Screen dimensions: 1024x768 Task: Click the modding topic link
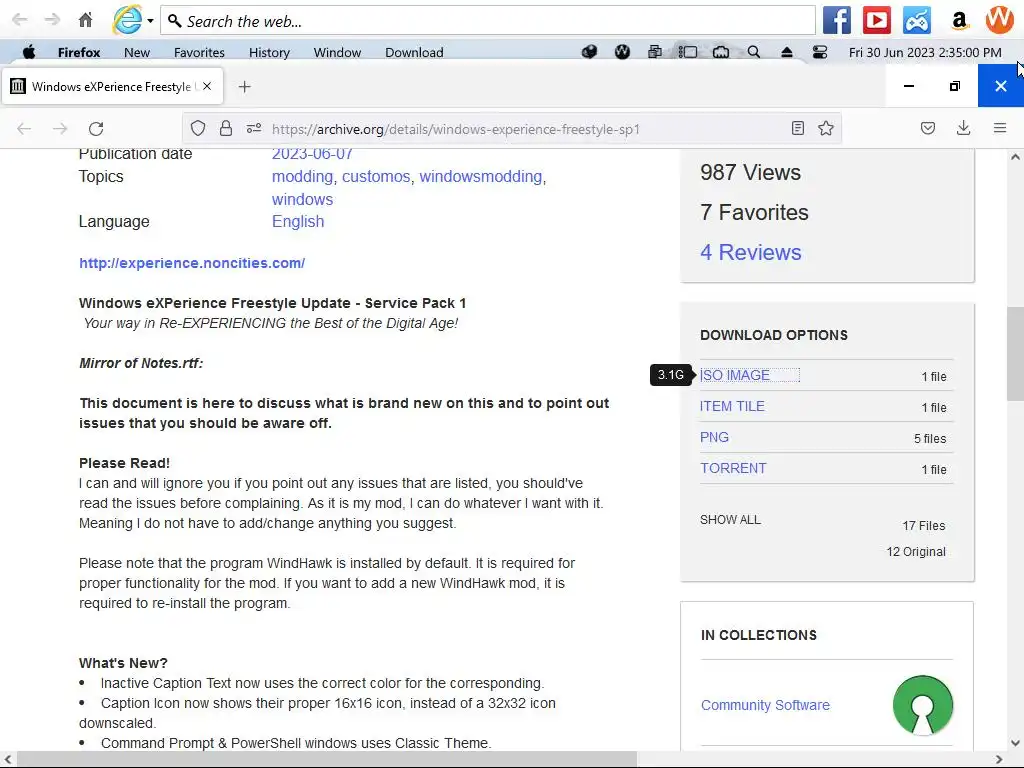pos(302,176)
